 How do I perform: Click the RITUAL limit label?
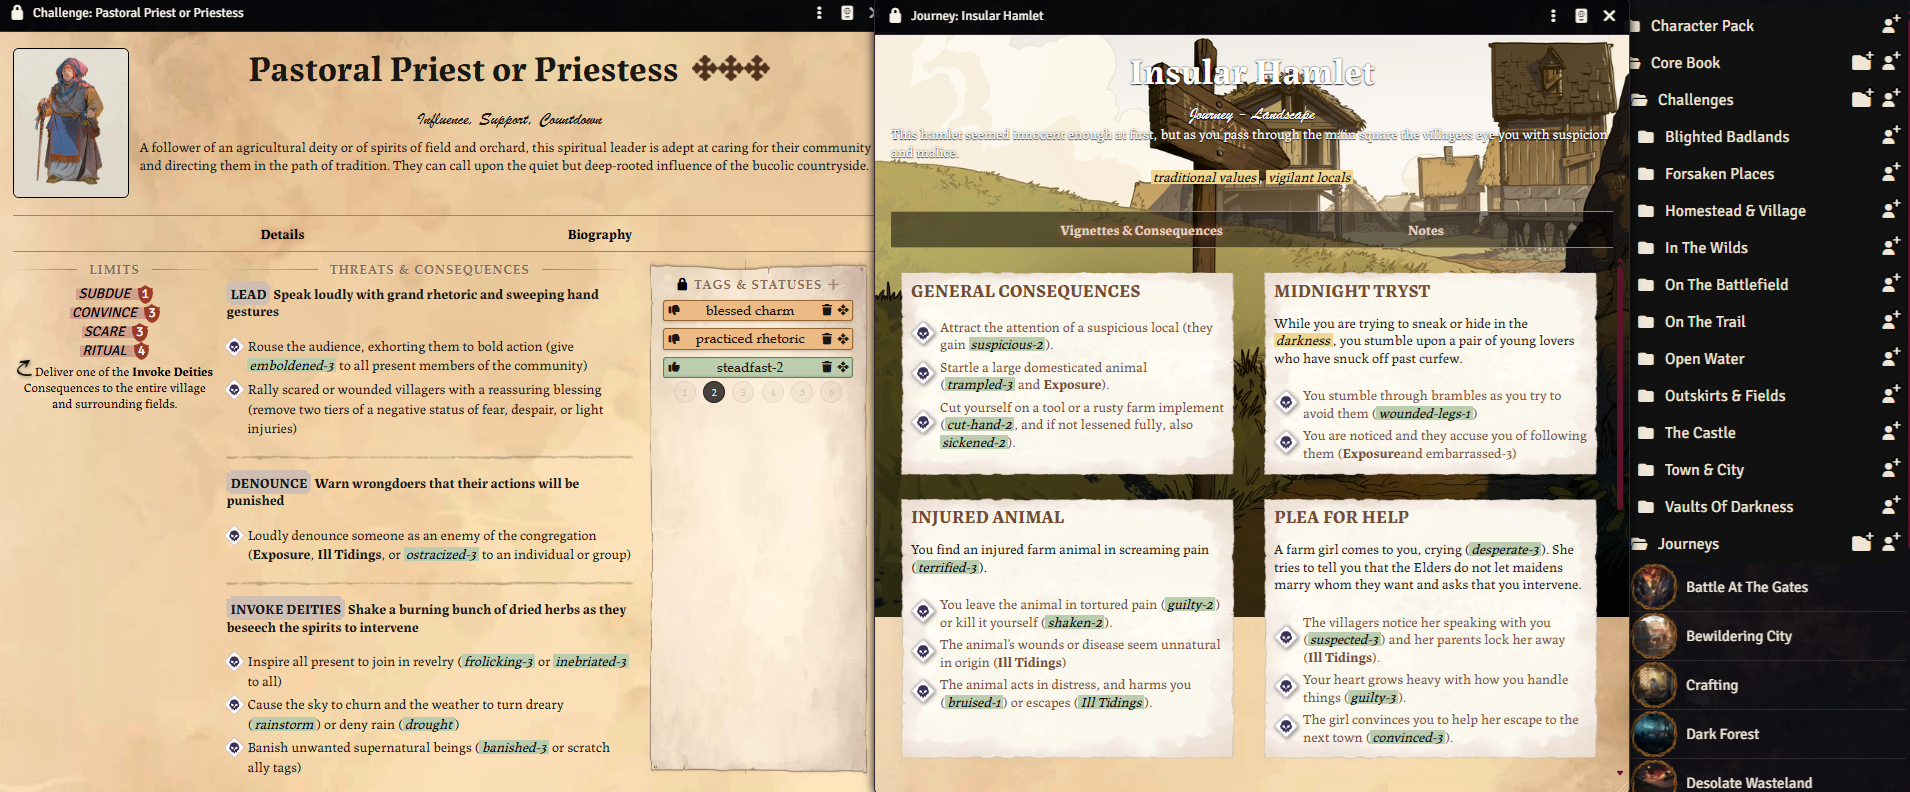pyautogui.click(x=106, y=351)
